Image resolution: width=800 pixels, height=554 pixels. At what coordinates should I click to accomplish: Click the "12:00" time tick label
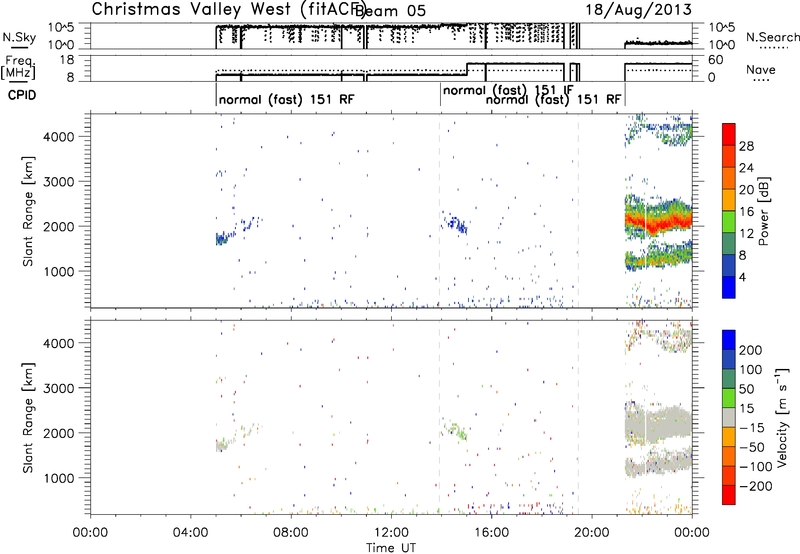click(x=391, y=533)
